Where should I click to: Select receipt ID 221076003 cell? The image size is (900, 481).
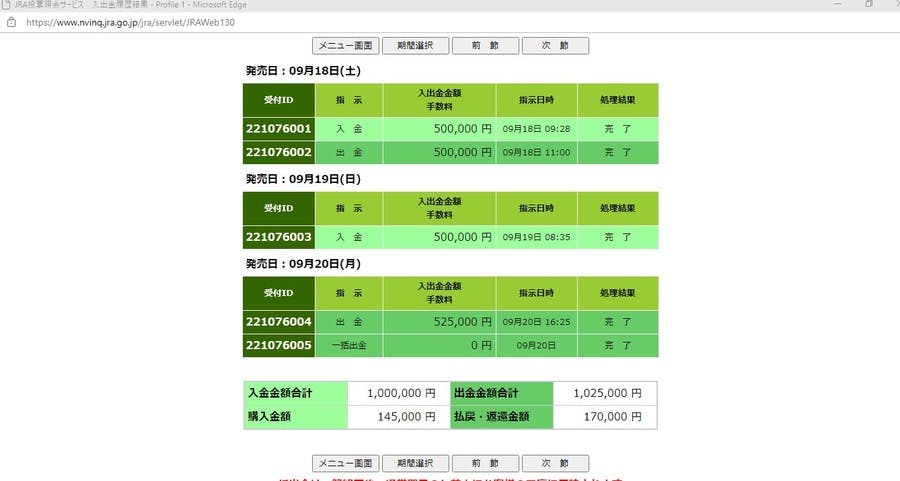278,237
